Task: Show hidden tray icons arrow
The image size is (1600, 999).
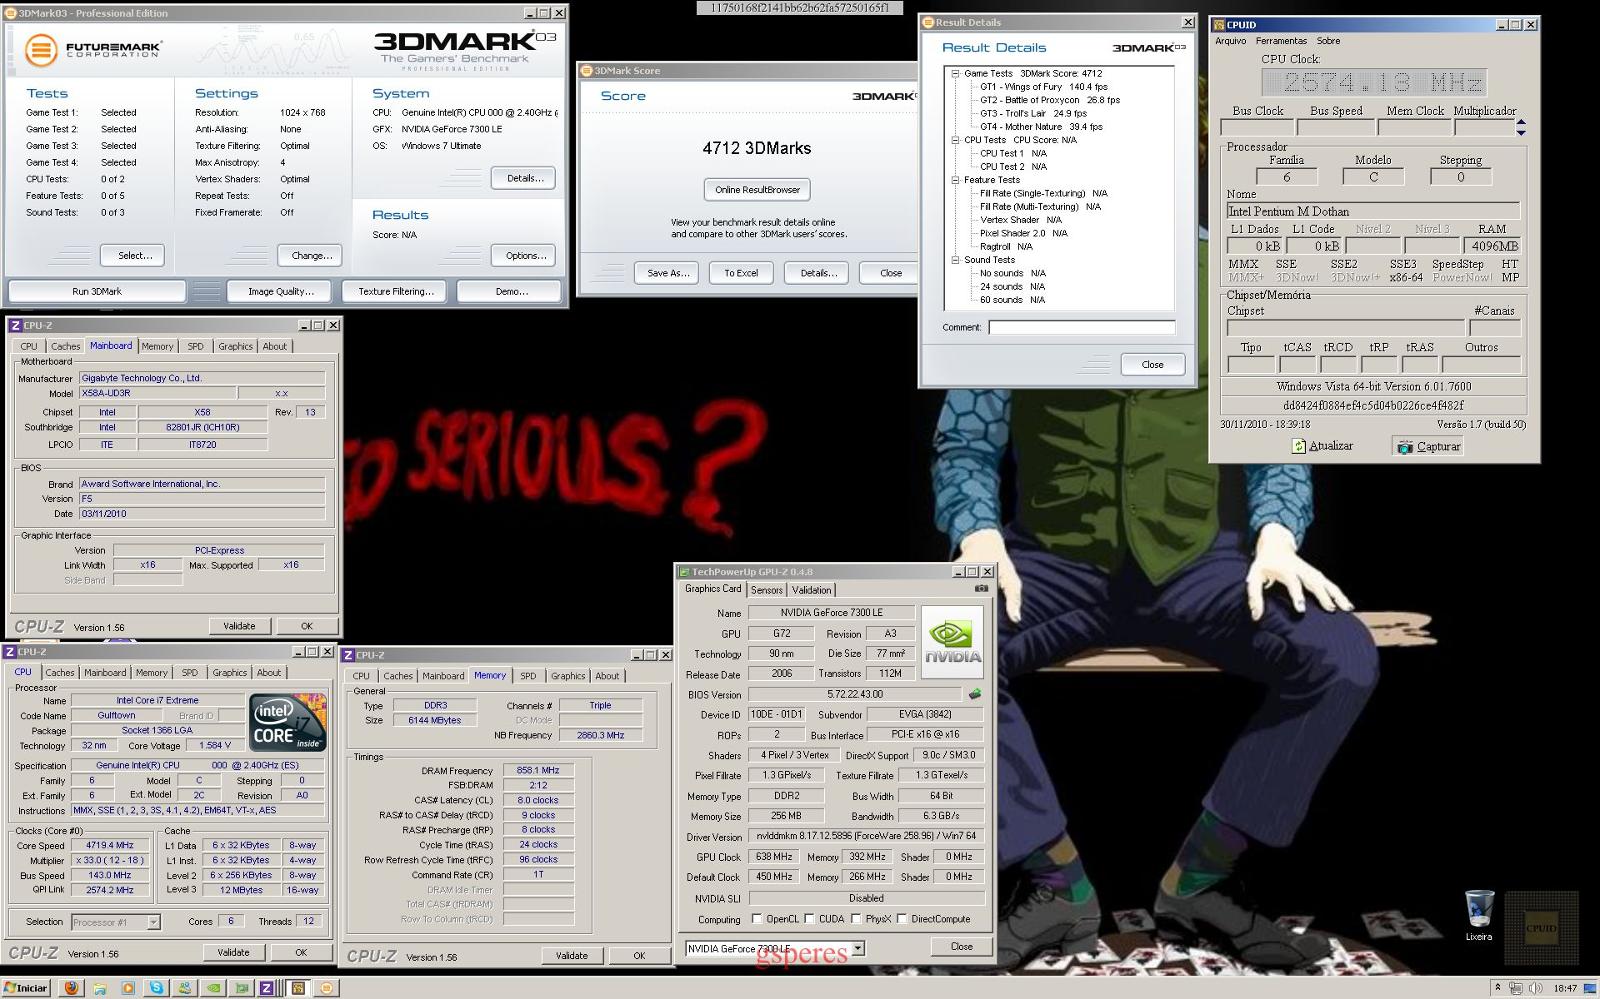Action: pyautogui.click(x=1498, y=988)
